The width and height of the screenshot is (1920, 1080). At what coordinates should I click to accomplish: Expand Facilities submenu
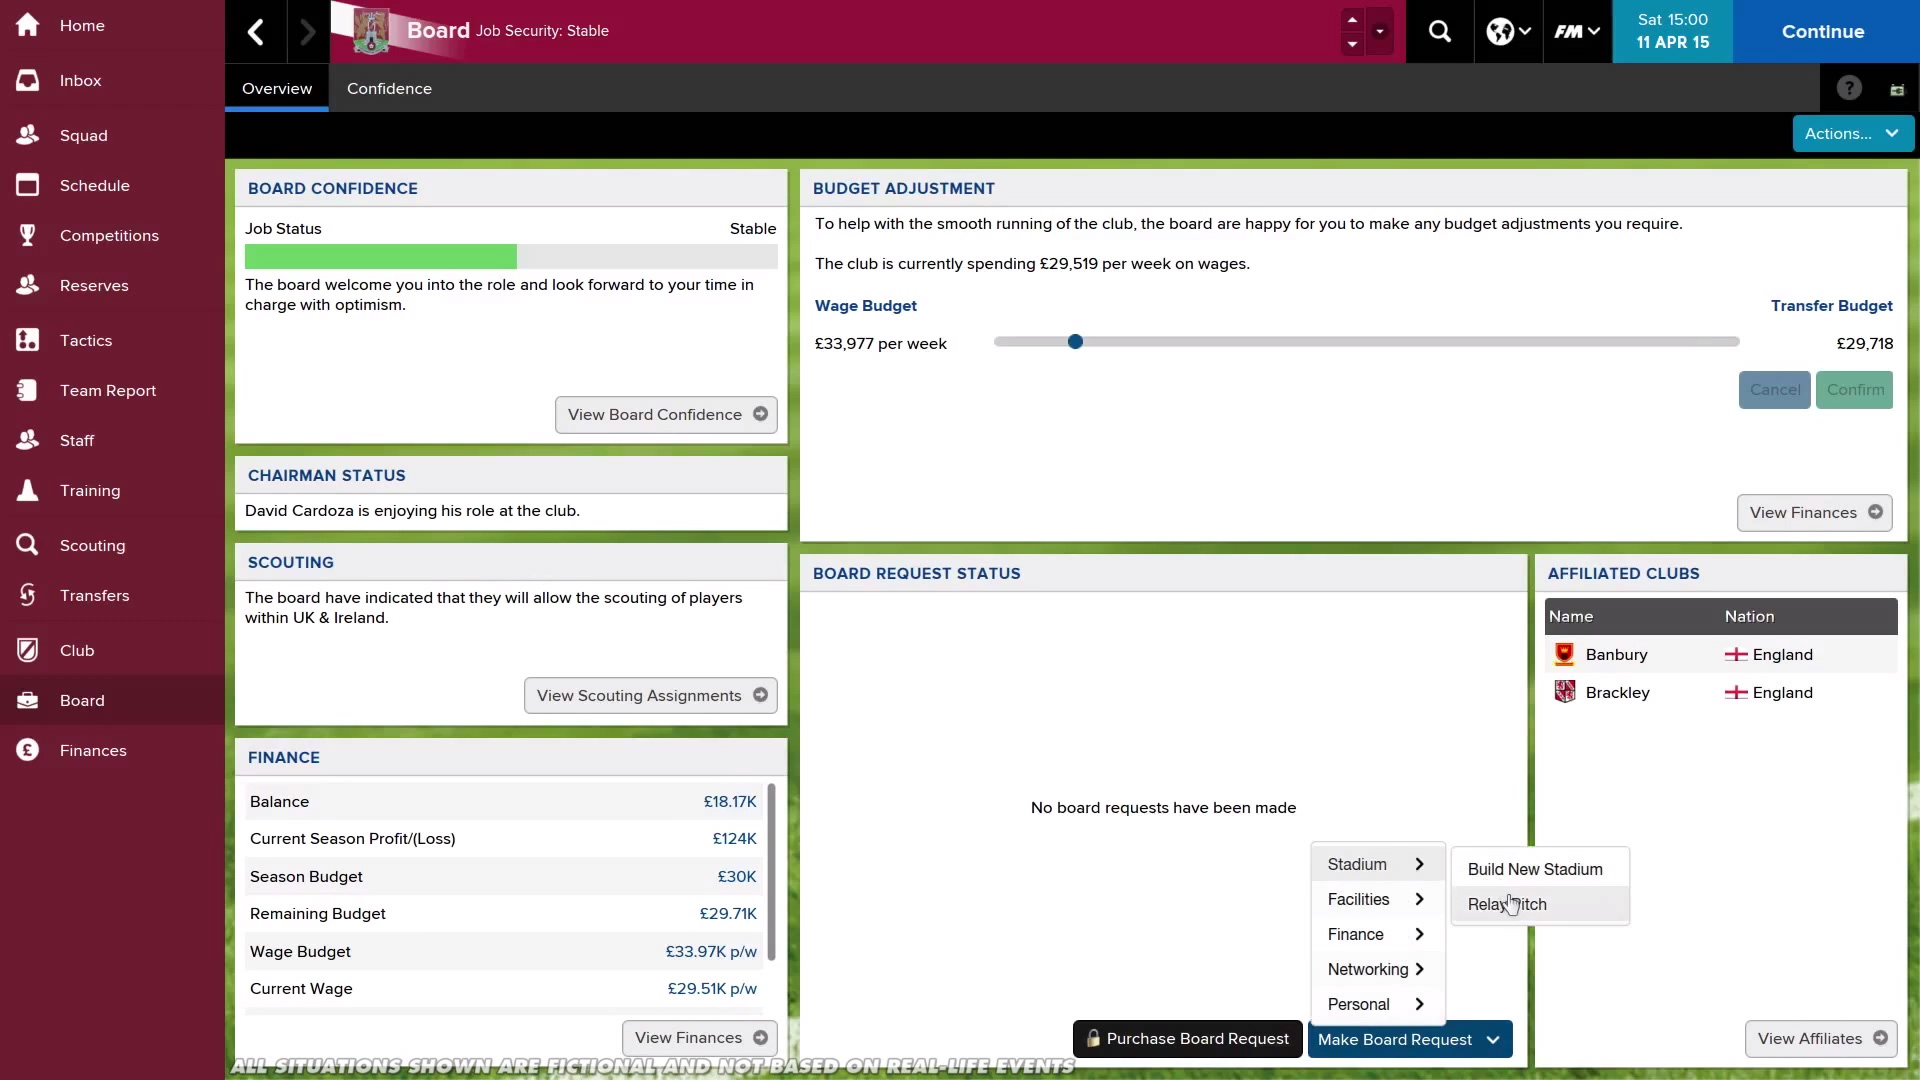1376,899
